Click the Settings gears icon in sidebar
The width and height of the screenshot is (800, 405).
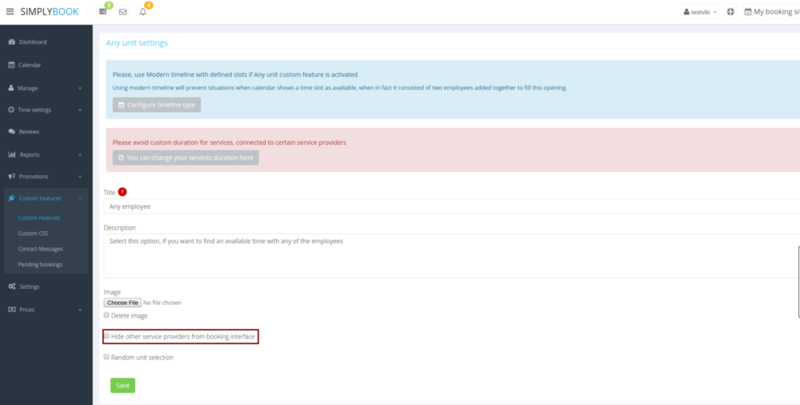11,287
